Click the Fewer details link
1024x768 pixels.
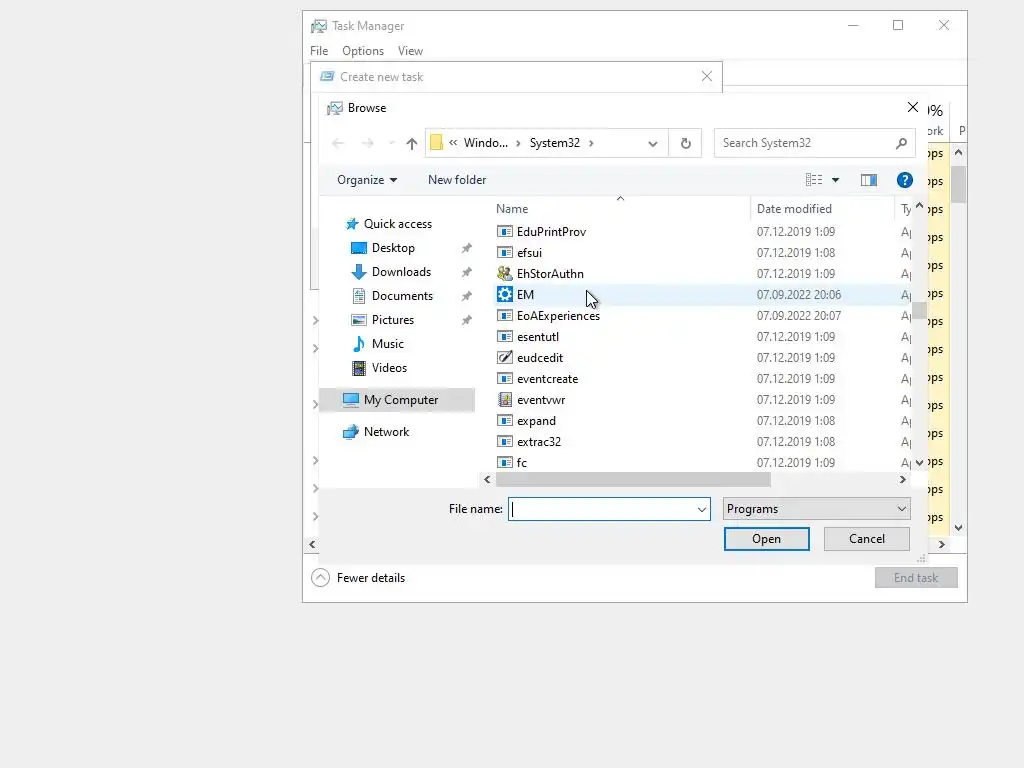[371, 578]
